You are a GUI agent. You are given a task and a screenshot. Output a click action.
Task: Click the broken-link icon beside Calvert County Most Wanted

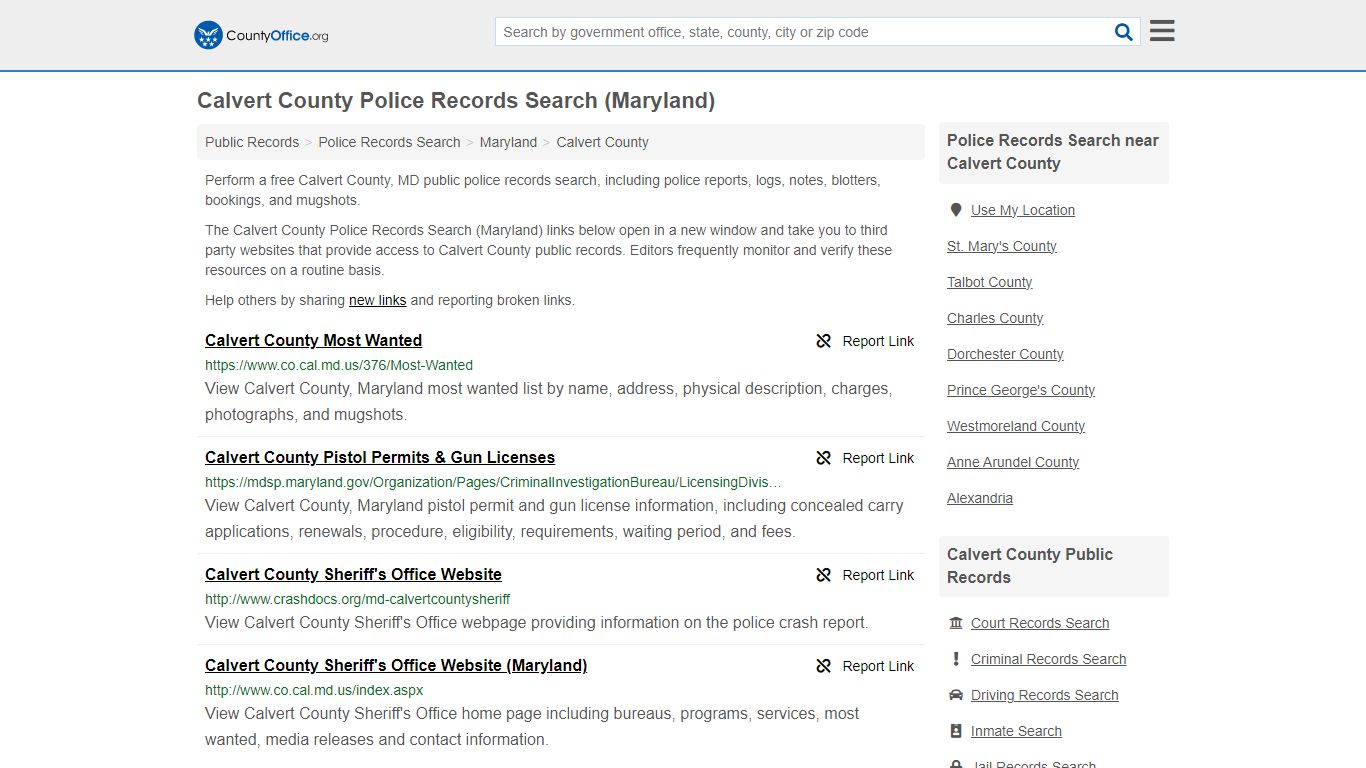point(823,341)
